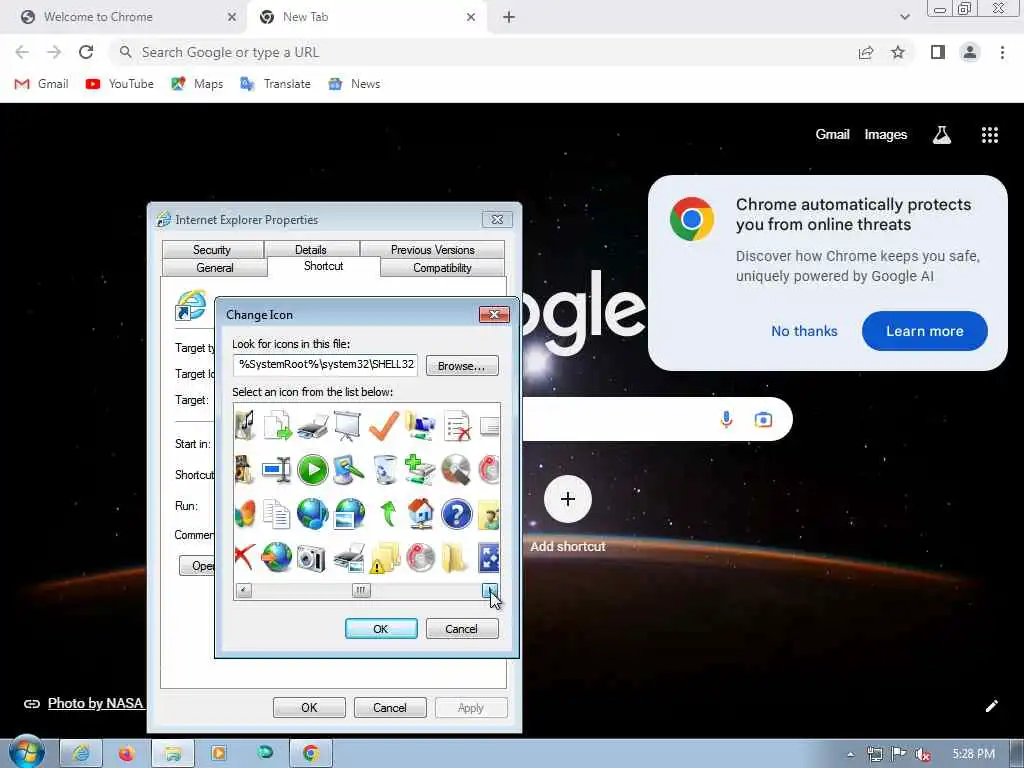Image resolution: width=1024 pixels, height=768 pixels.
Task: Select the projector screen icon
Action: coord(347,425)
